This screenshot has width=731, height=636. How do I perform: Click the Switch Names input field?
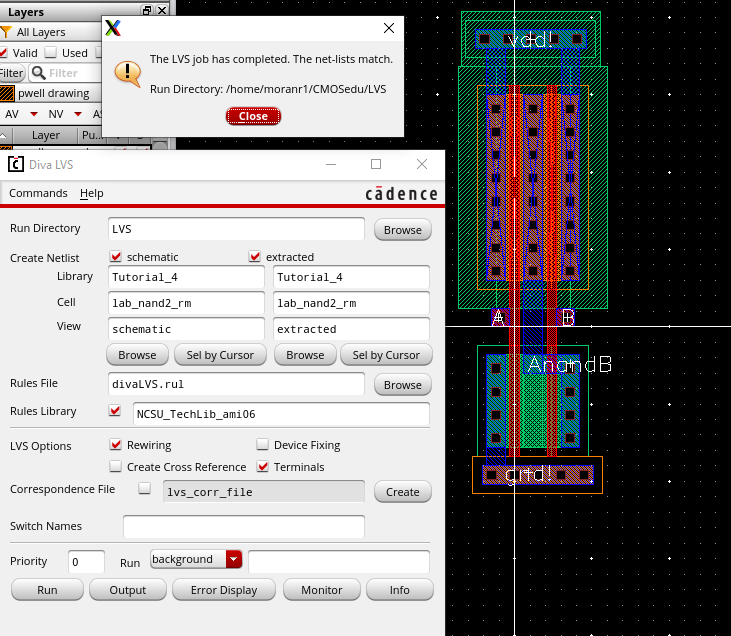click(243, 526)
